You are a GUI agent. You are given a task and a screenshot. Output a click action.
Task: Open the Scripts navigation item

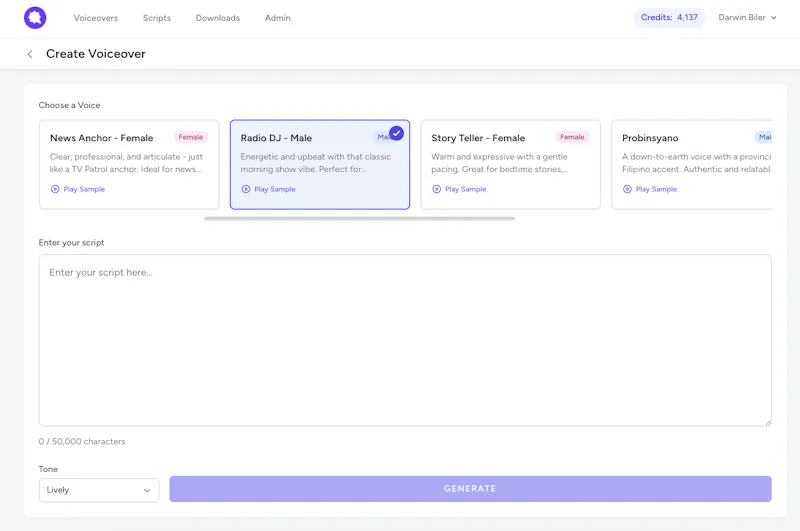click(x=157, y=18)
